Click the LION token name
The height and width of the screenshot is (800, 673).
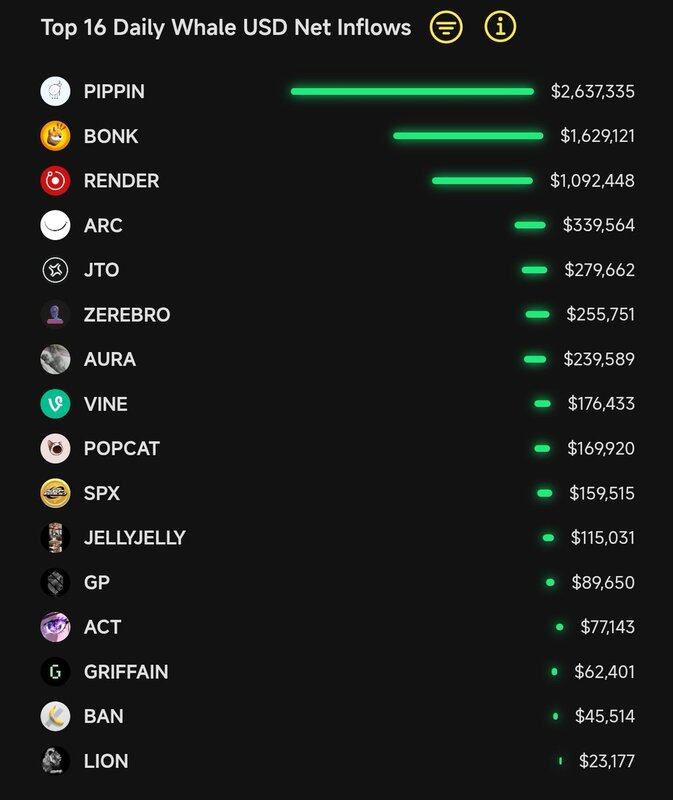click(106, 761)
